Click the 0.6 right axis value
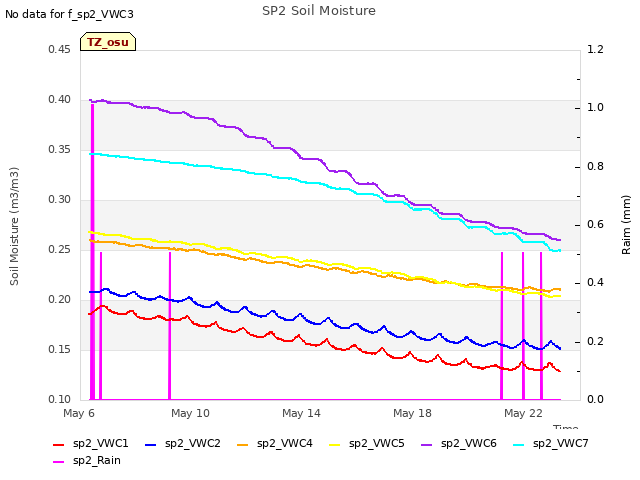Viewport: 640px width, 480px height. click(x=596, y=225)
